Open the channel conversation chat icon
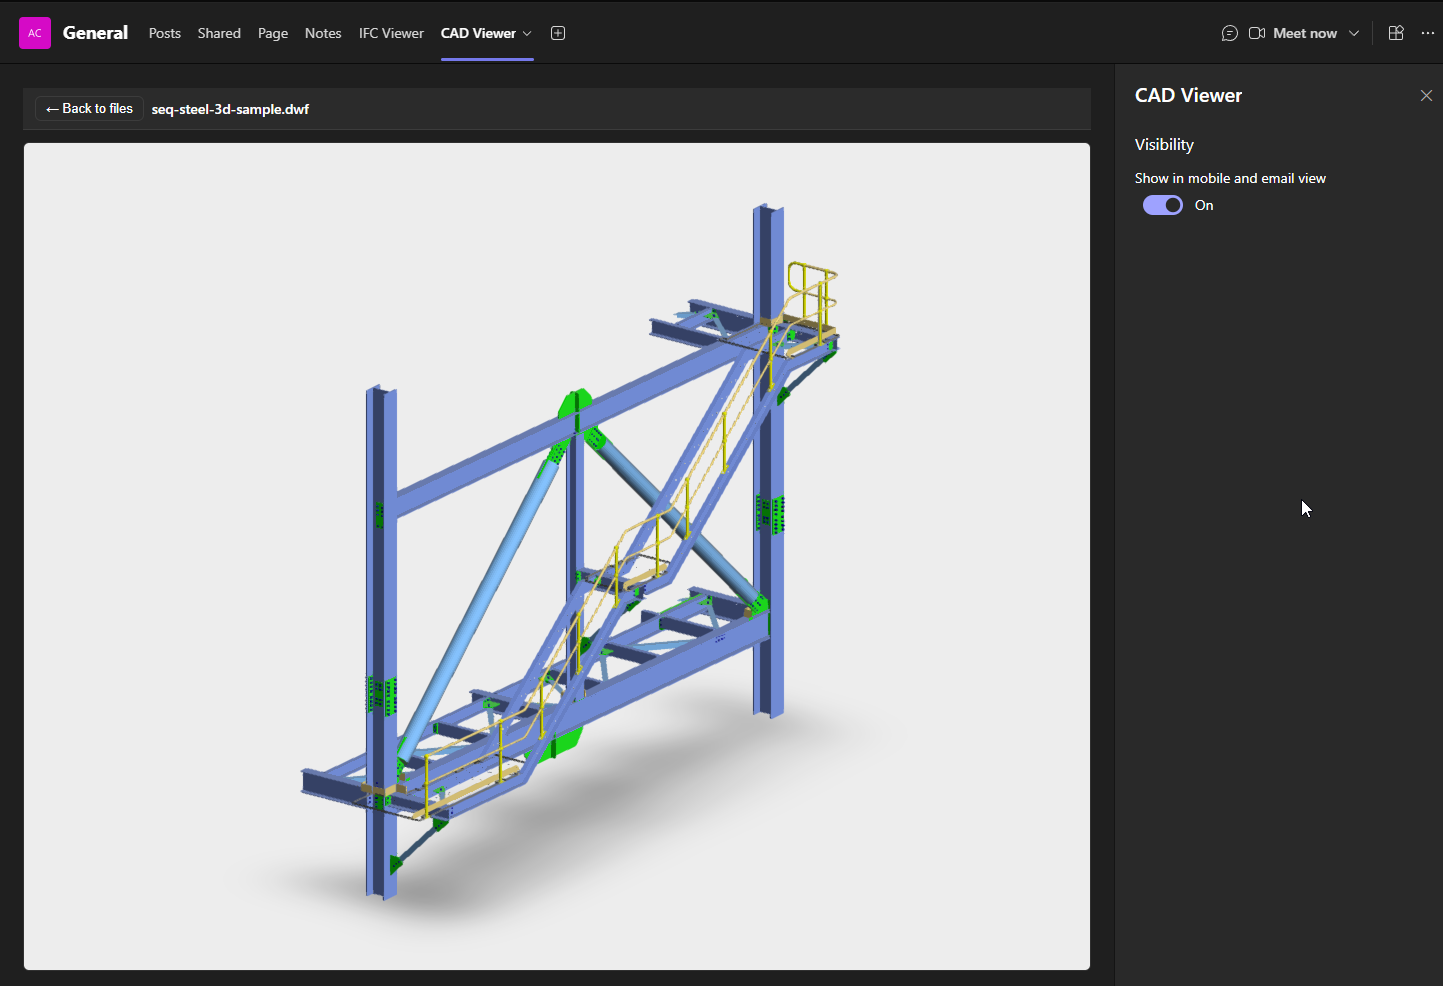Screen dimensions: 1443x986 click(1230, 33)
